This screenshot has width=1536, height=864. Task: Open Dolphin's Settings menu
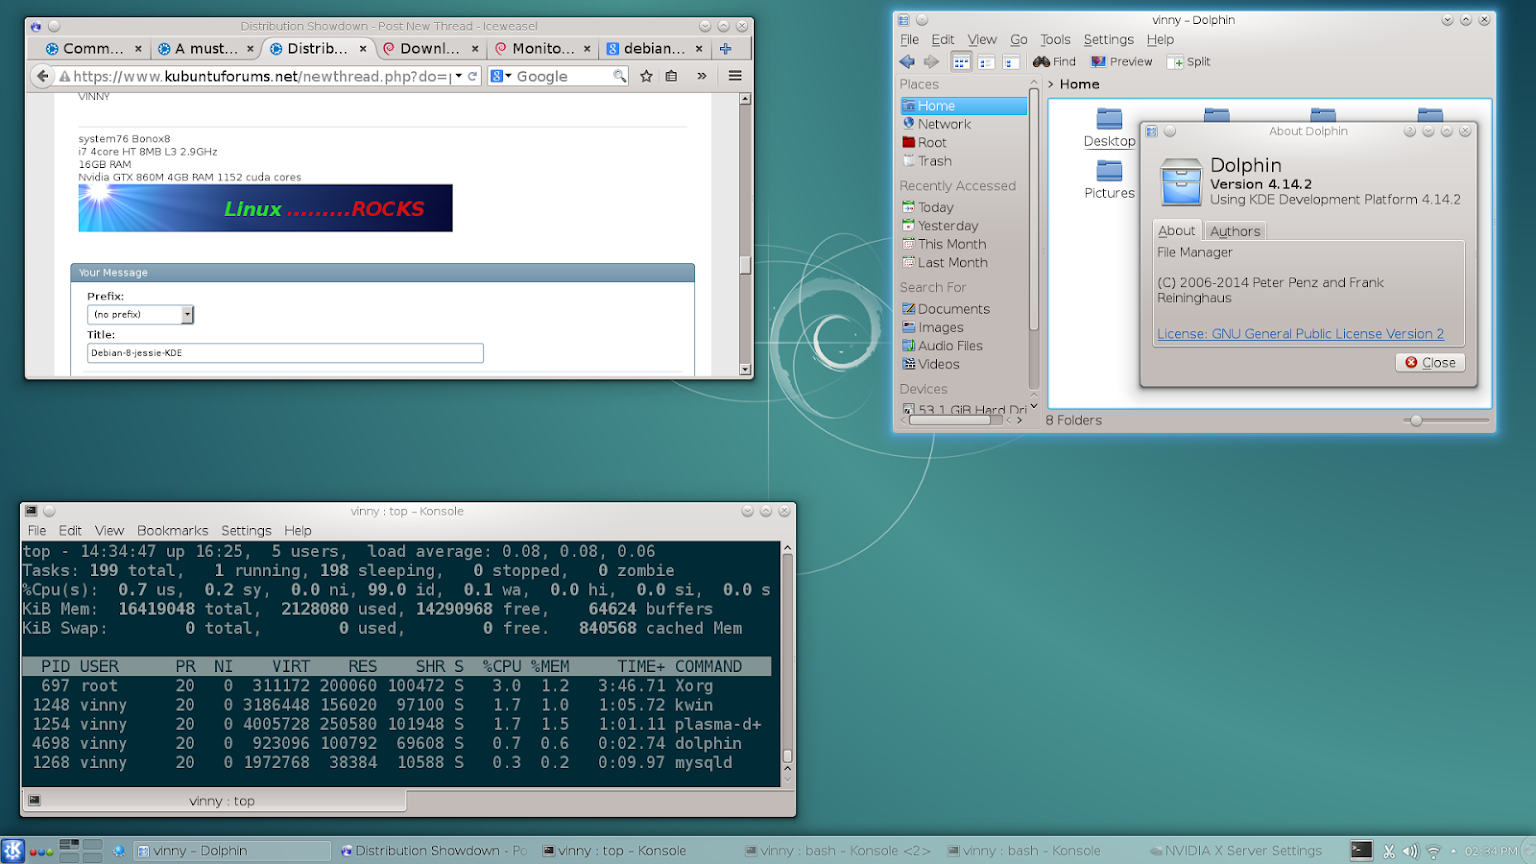[x=1108, y=40]
